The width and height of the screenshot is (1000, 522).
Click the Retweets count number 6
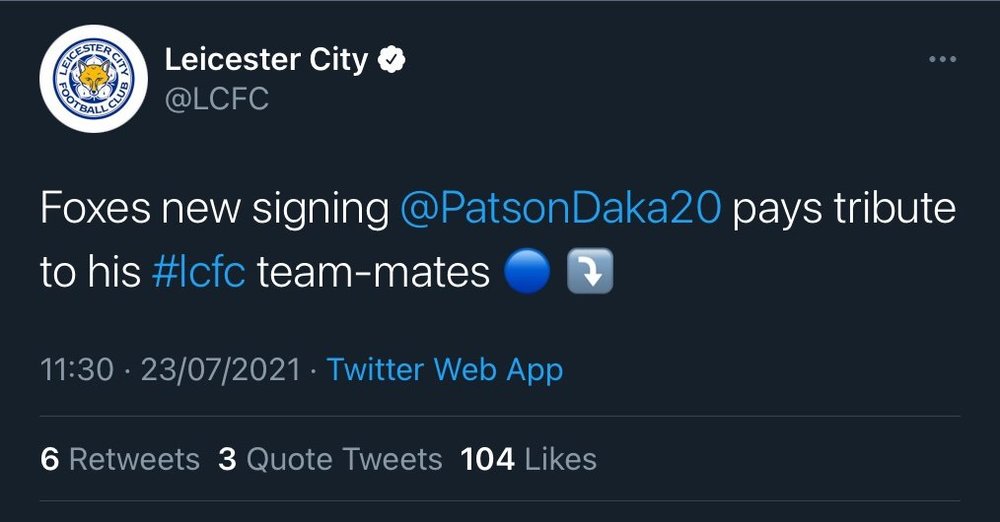[x=50, y=459]
